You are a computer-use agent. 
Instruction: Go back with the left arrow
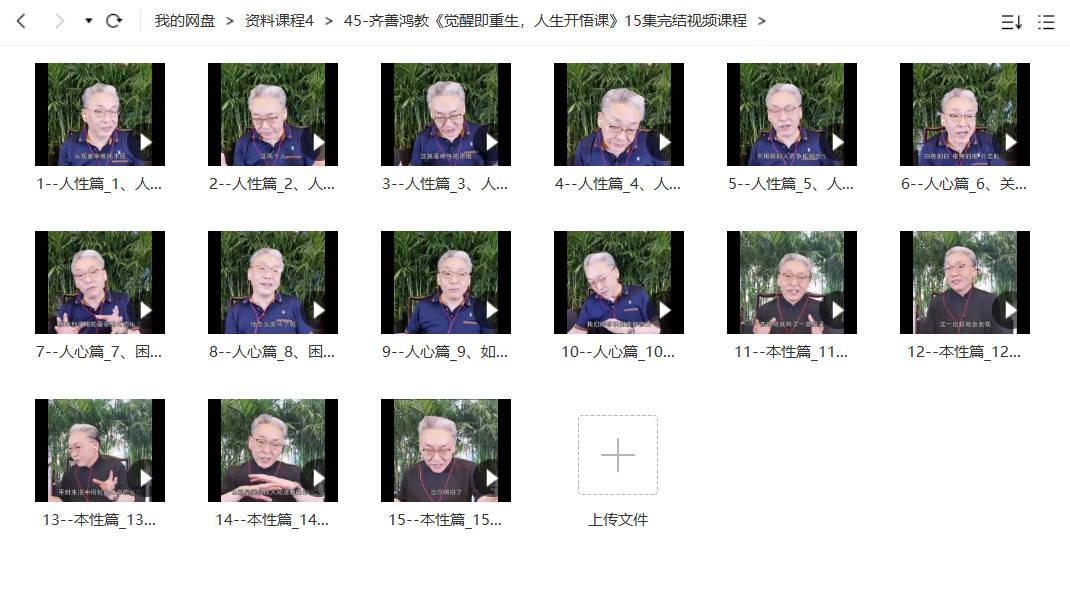tap(21, 21)
